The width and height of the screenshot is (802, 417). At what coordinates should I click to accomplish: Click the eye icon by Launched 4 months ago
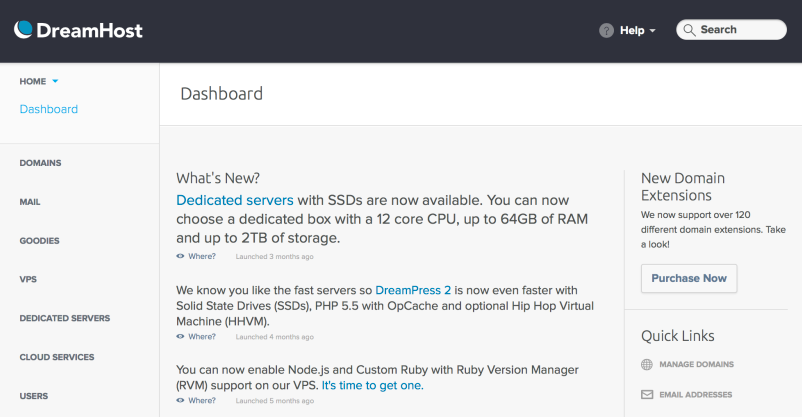[x=180, y=337]
